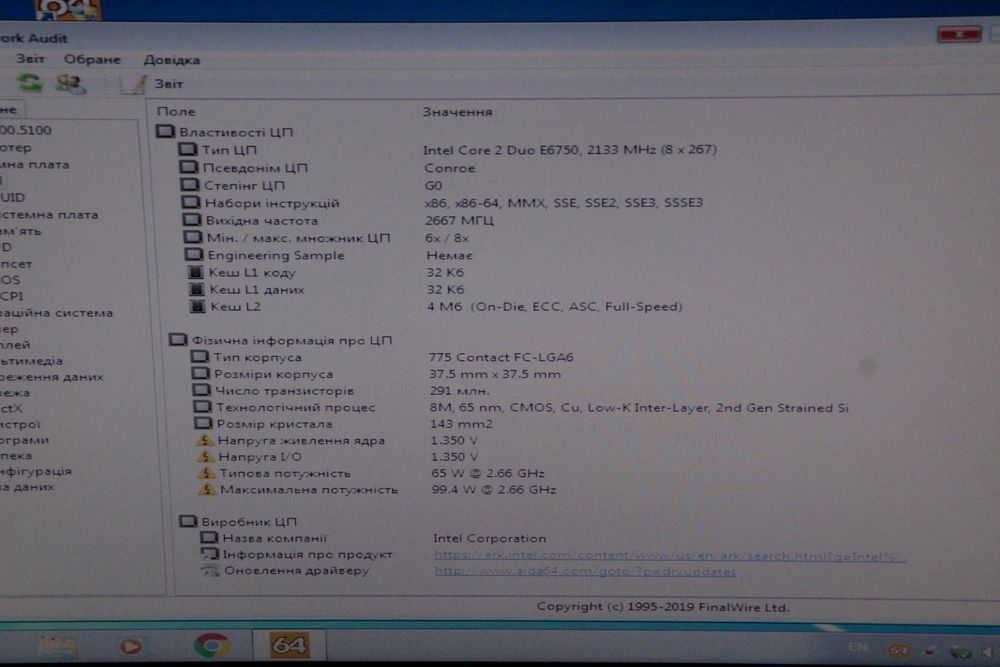Click the EN language indicator
Image resolution: width=1000 pixels, height=667 pixels.
[858, 647]
